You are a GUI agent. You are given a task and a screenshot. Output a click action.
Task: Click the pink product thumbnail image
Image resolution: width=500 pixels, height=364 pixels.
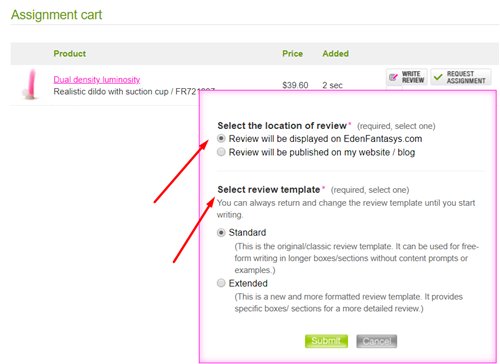pyautogui.click(x=30, y=84)
